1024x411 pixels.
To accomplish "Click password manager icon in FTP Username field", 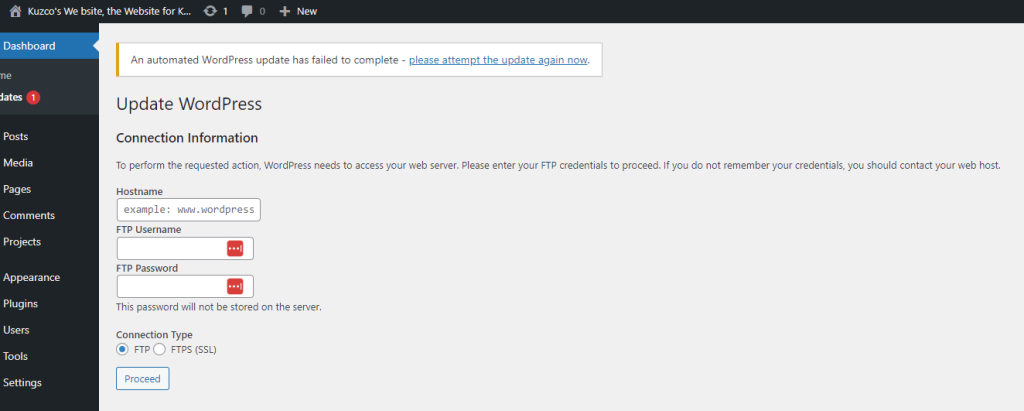I will pyautogui.click(x=235, y=248).
